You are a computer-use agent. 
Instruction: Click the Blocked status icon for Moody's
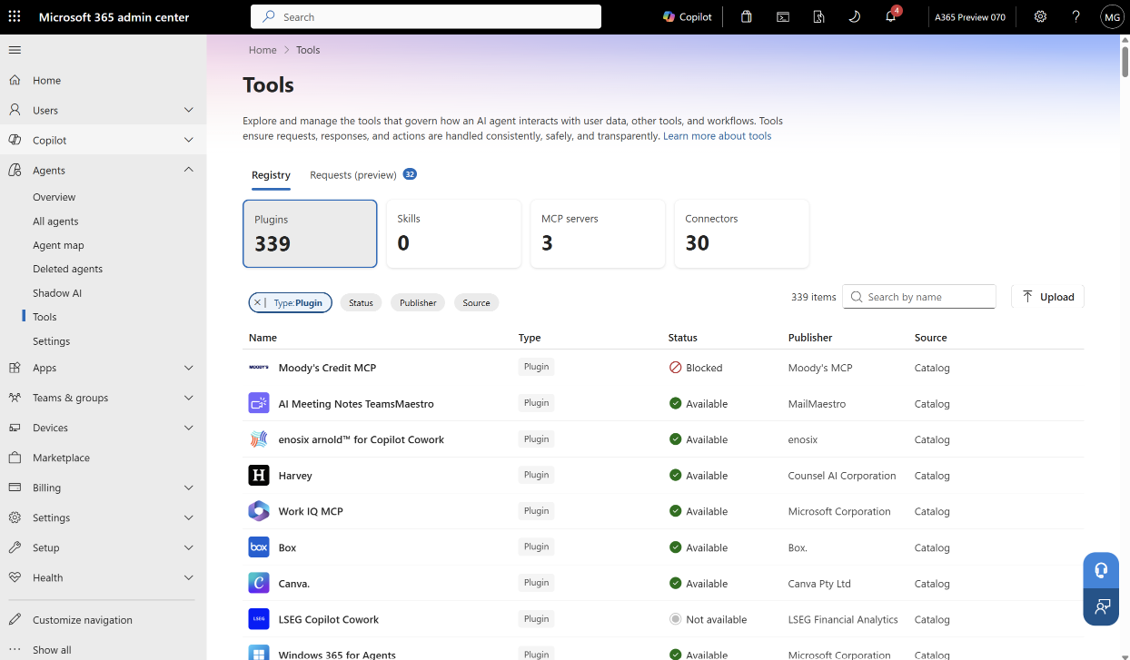point(675,367)
